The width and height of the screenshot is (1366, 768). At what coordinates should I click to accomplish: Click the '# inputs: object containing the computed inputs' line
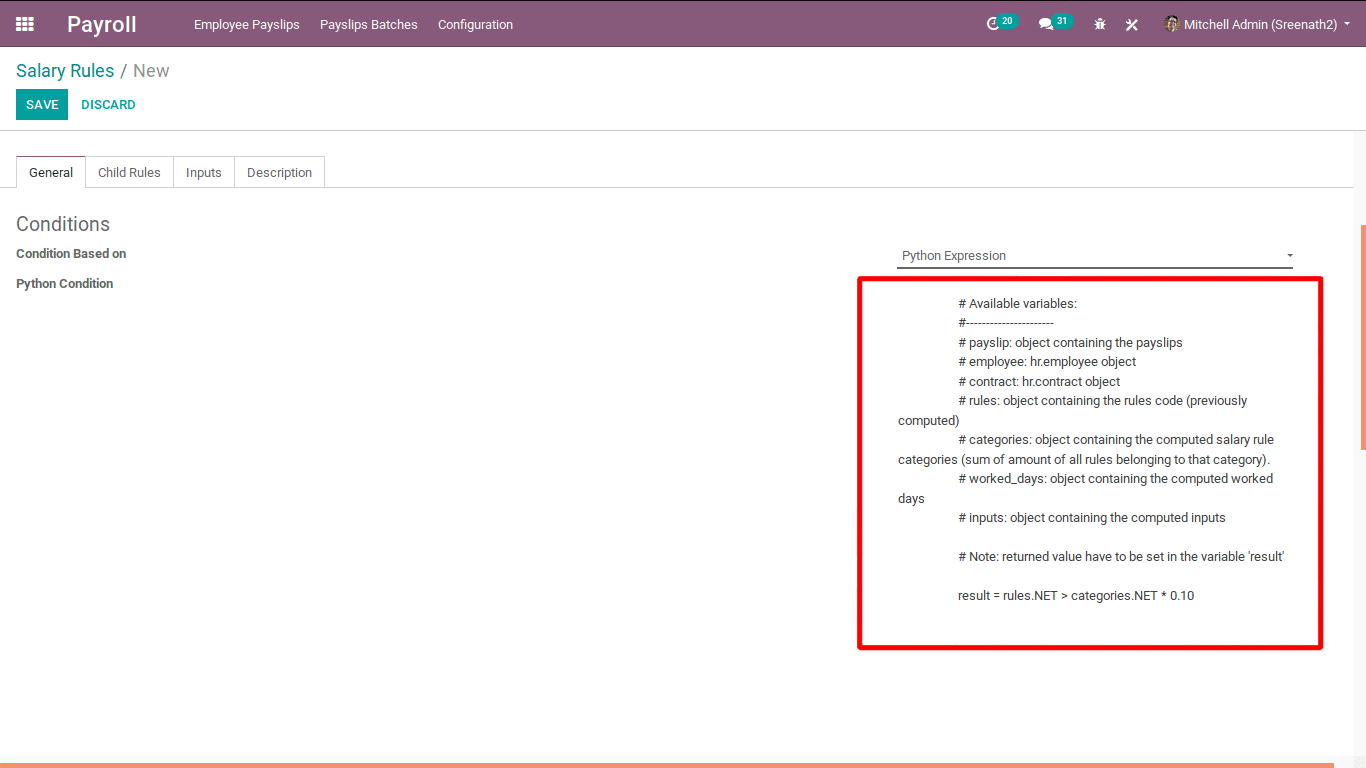click(1092, 518)
